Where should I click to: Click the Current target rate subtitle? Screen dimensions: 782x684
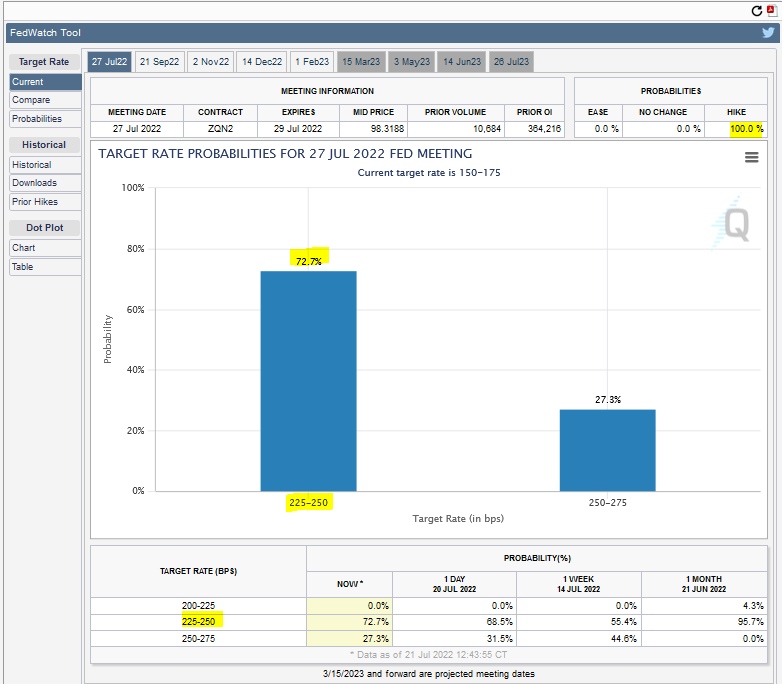[429, 173]
